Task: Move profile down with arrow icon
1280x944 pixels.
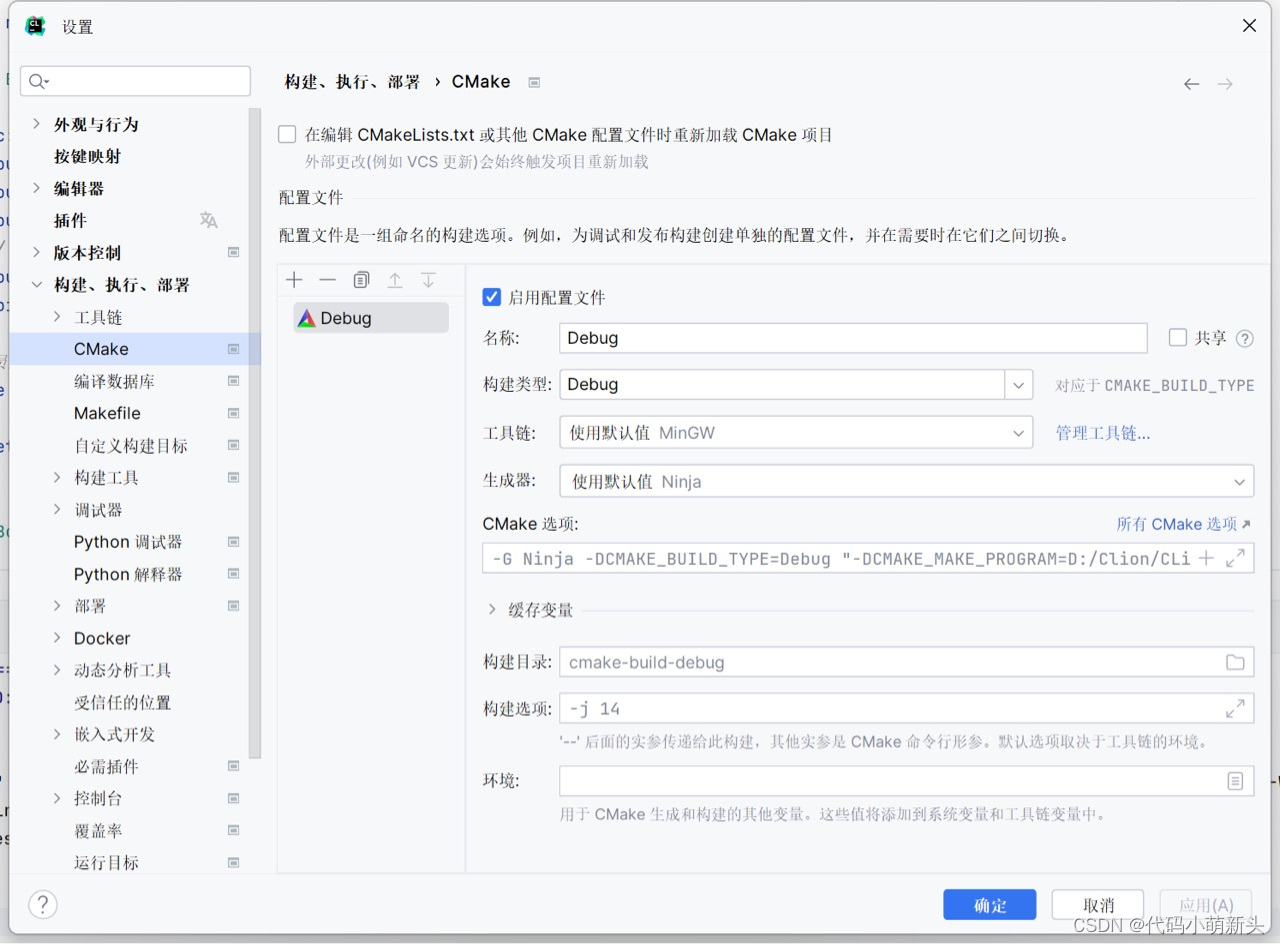Action: click(428, 280)
